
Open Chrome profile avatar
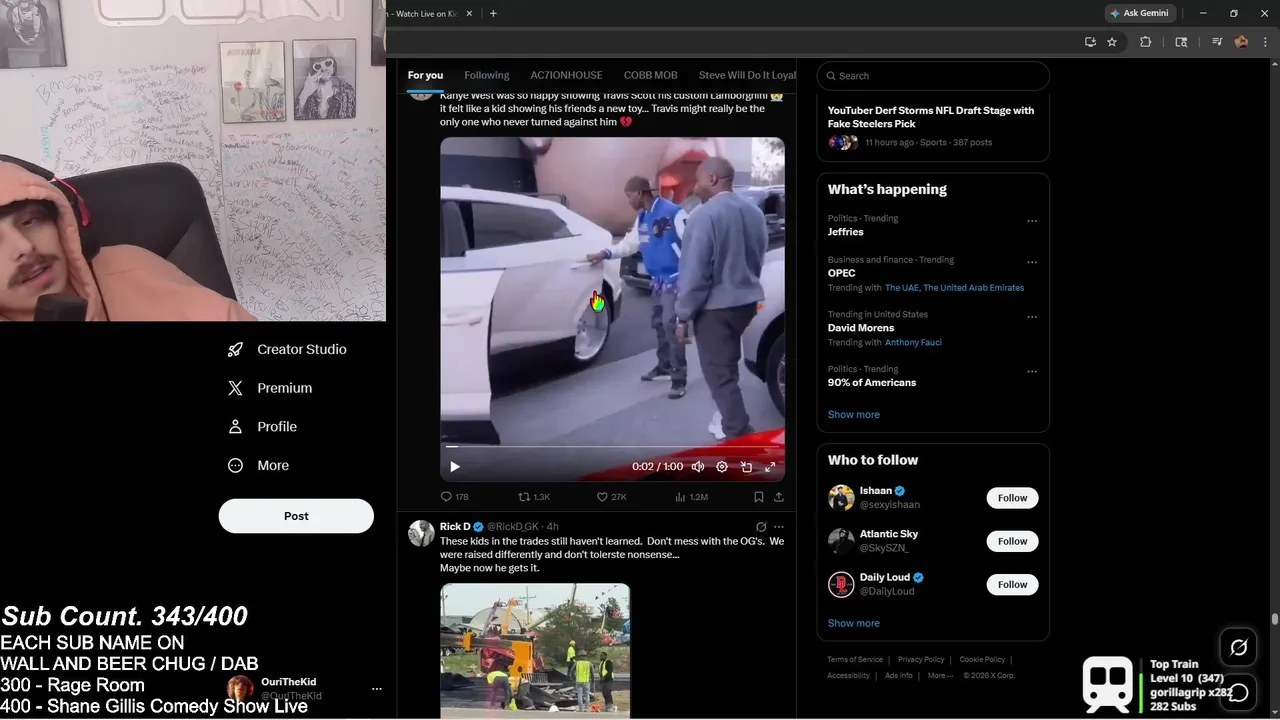(x=1241, y=42)
